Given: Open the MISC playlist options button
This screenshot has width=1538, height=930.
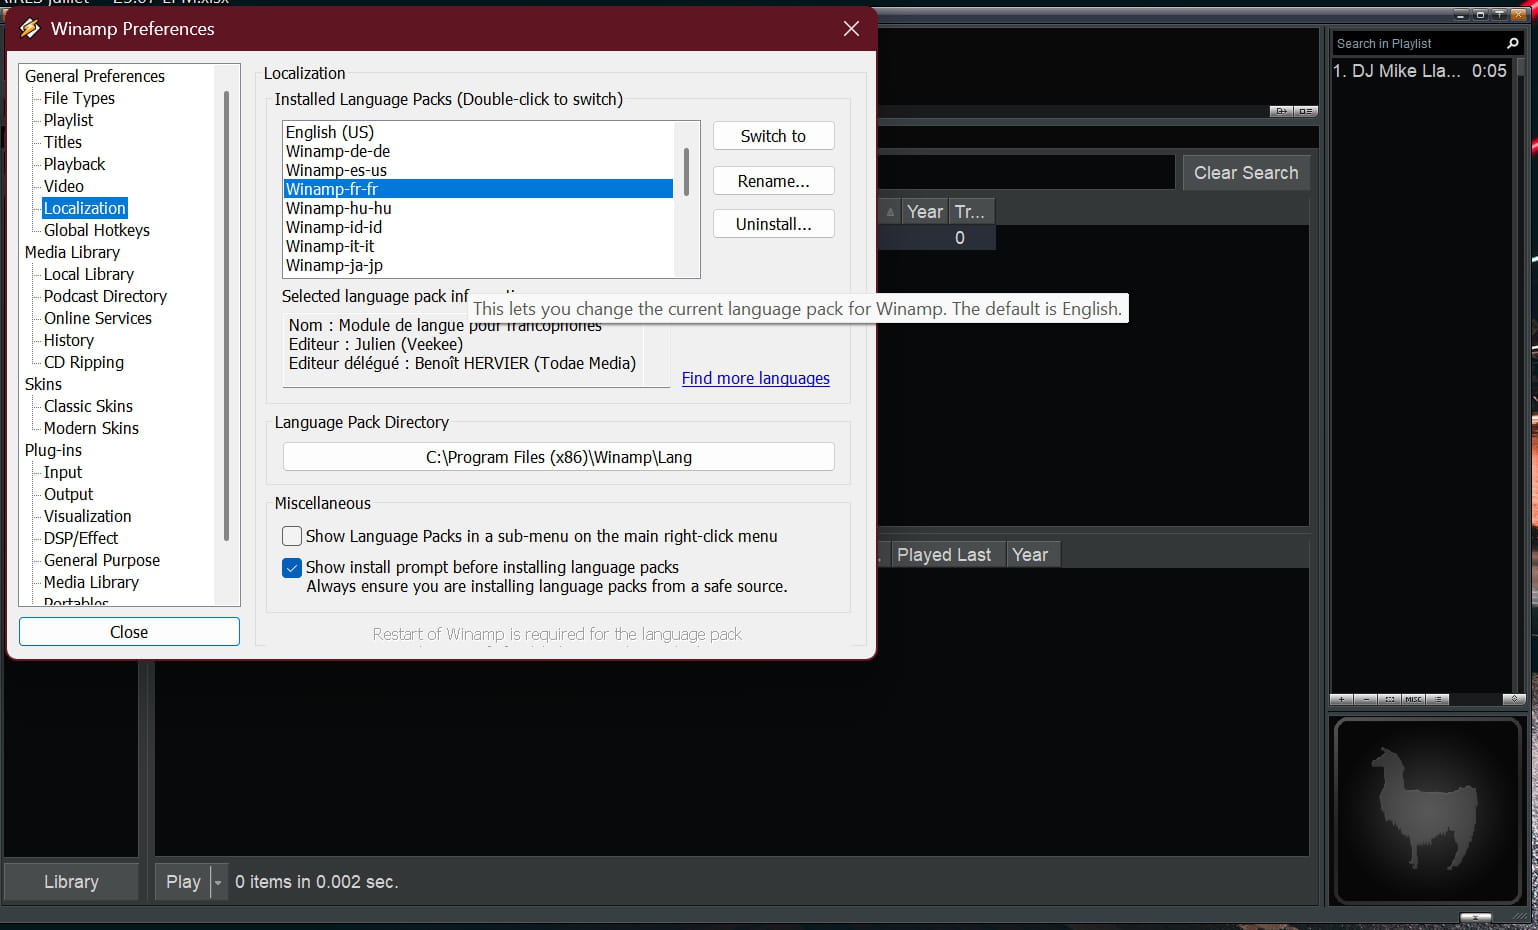Looking at the screenshot, I should (x=1413, y=699).
